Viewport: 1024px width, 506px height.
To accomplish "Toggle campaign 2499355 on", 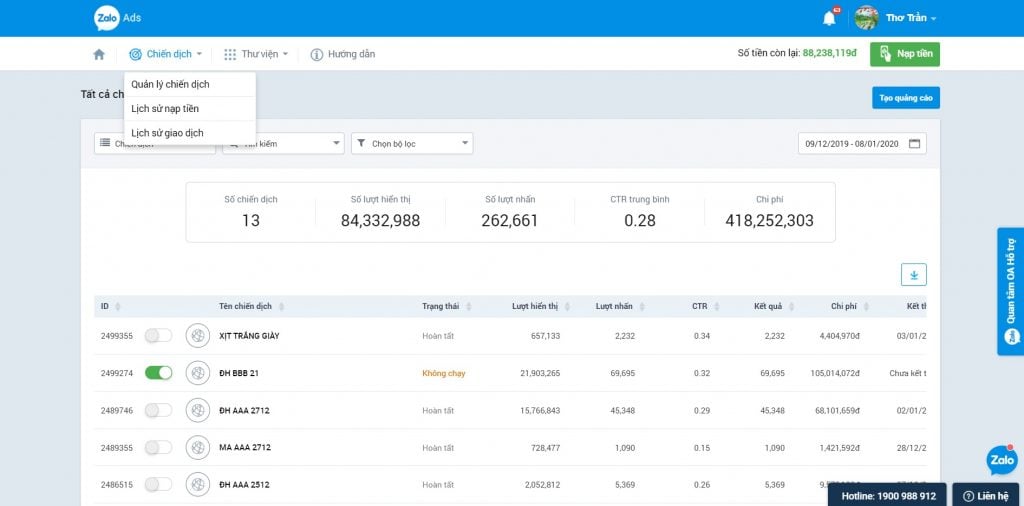I will pyautogui.click(x=158, y=336).
